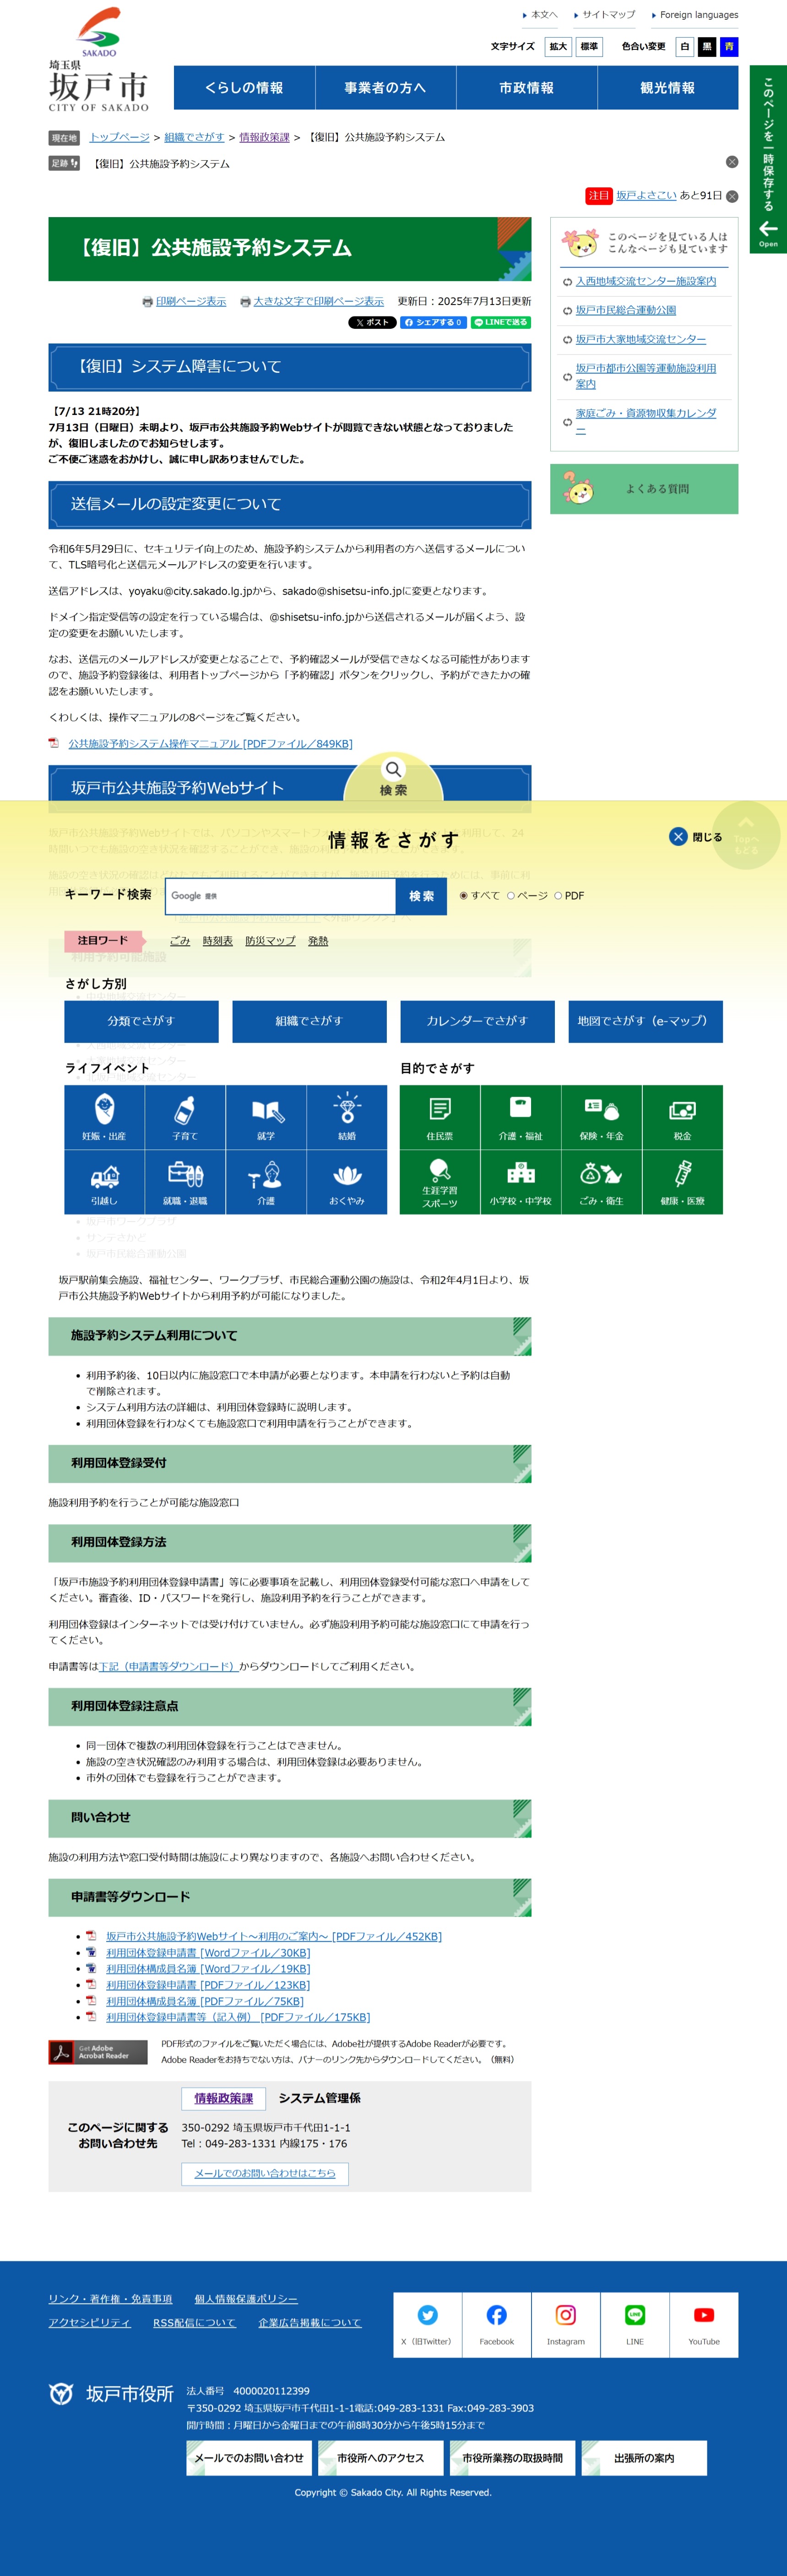Click the 印刷用ページ表示 link
The height and width of the screenshot is (2576, 787).
pyautogui.click(x=191, y=301)
